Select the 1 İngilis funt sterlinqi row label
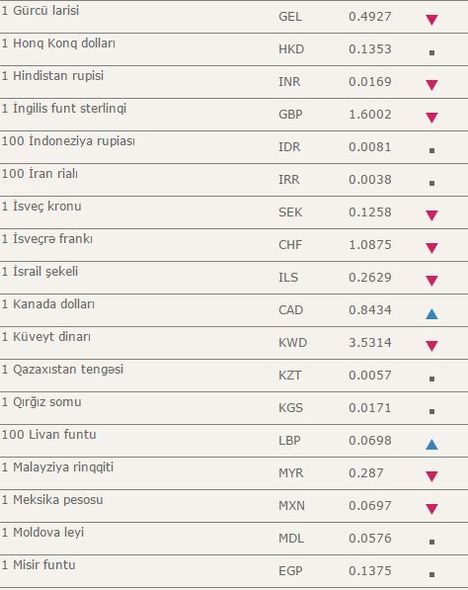 coord(64,108)
